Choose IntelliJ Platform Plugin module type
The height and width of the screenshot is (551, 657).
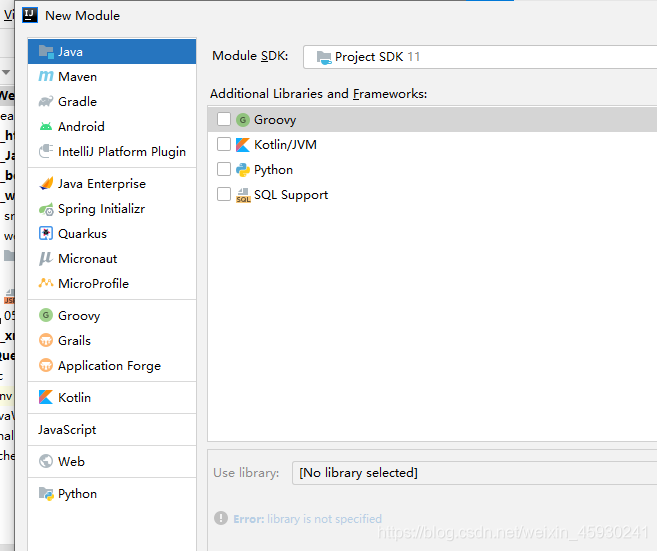pos(121,152)
